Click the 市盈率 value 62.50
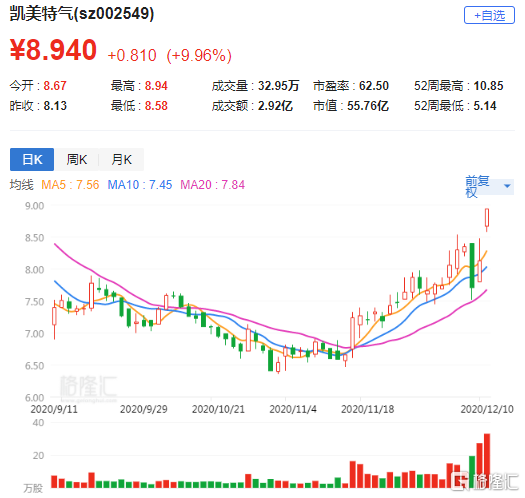Image resolution: width=525 pixels, height=498 pixels. (x=374, y=86)
